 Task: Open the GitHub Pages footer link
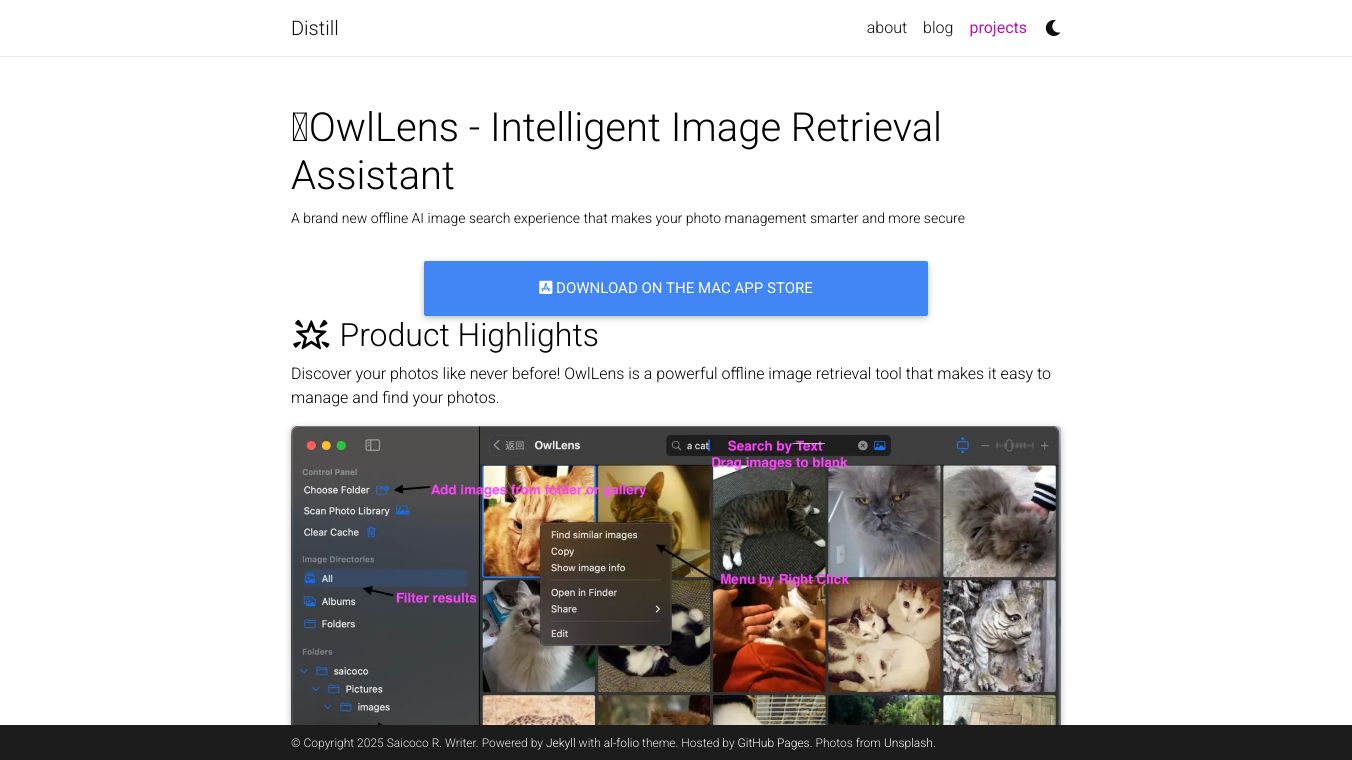click(x=773, y=743)
